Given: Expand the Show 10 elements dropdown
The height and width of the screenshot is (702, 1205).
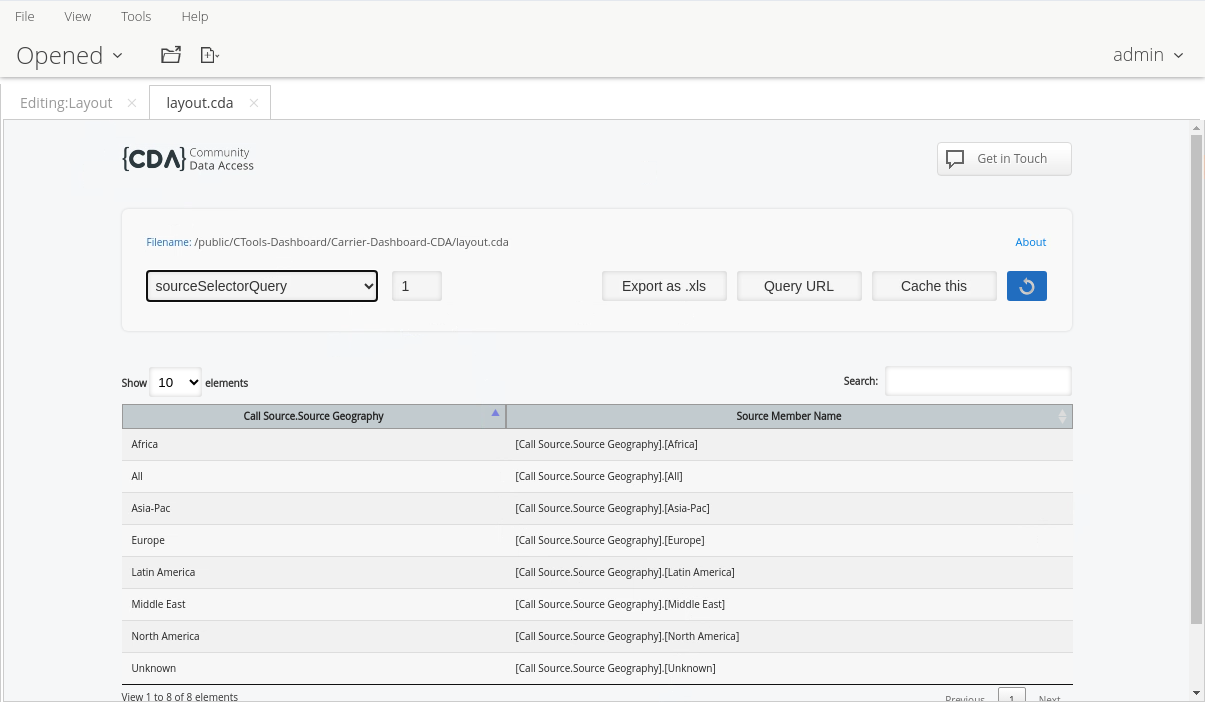Looking at the screenshot, I should coord(175,382).
